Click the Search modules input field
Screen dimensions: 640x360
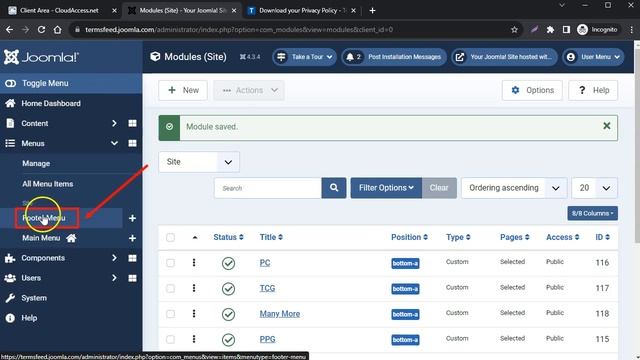(x=268, y=188)
